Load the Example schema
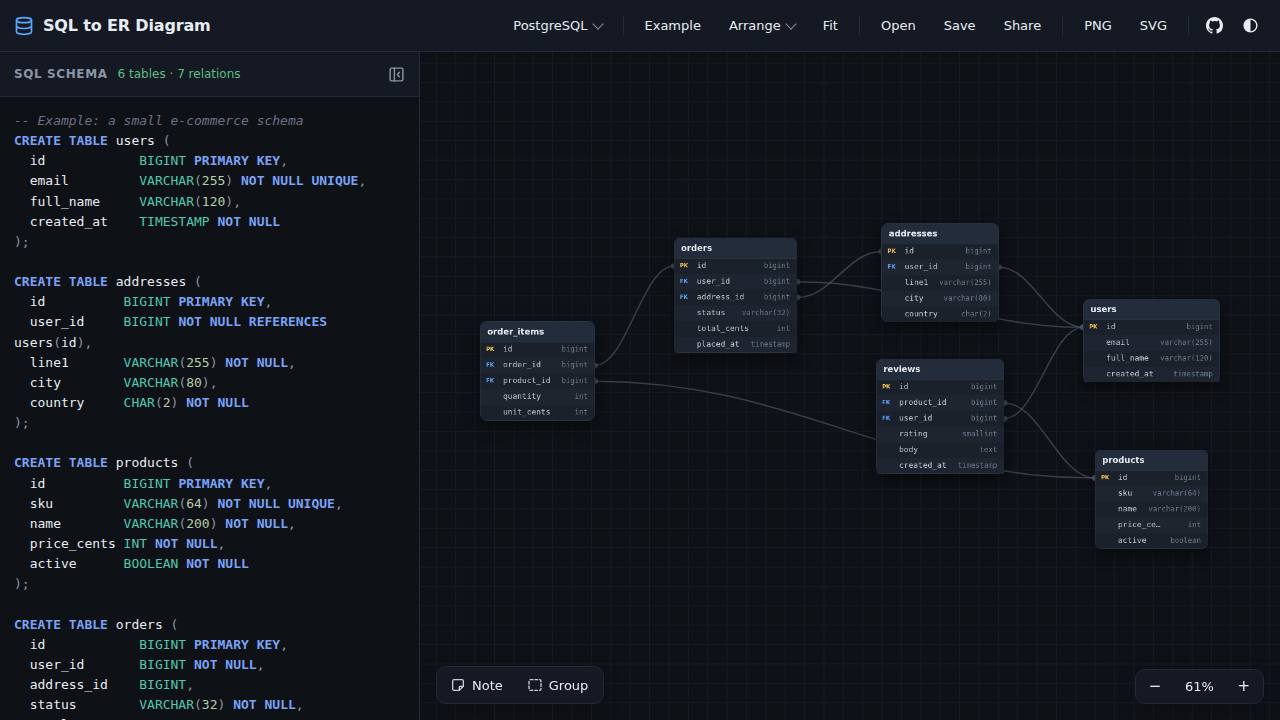1280x720 pixels. (x=672, y=26)
